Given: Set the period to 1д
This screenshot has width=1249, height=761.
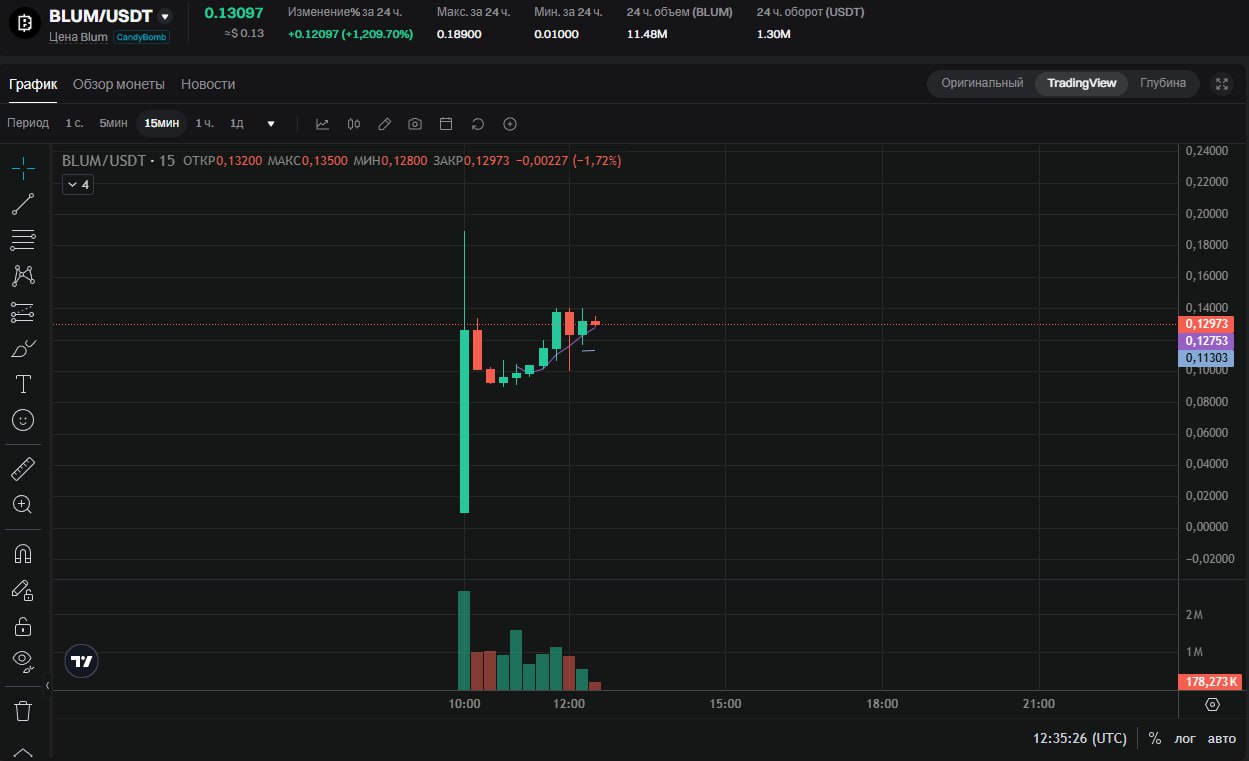Looking at the screenshot, I should click(237, 123).
